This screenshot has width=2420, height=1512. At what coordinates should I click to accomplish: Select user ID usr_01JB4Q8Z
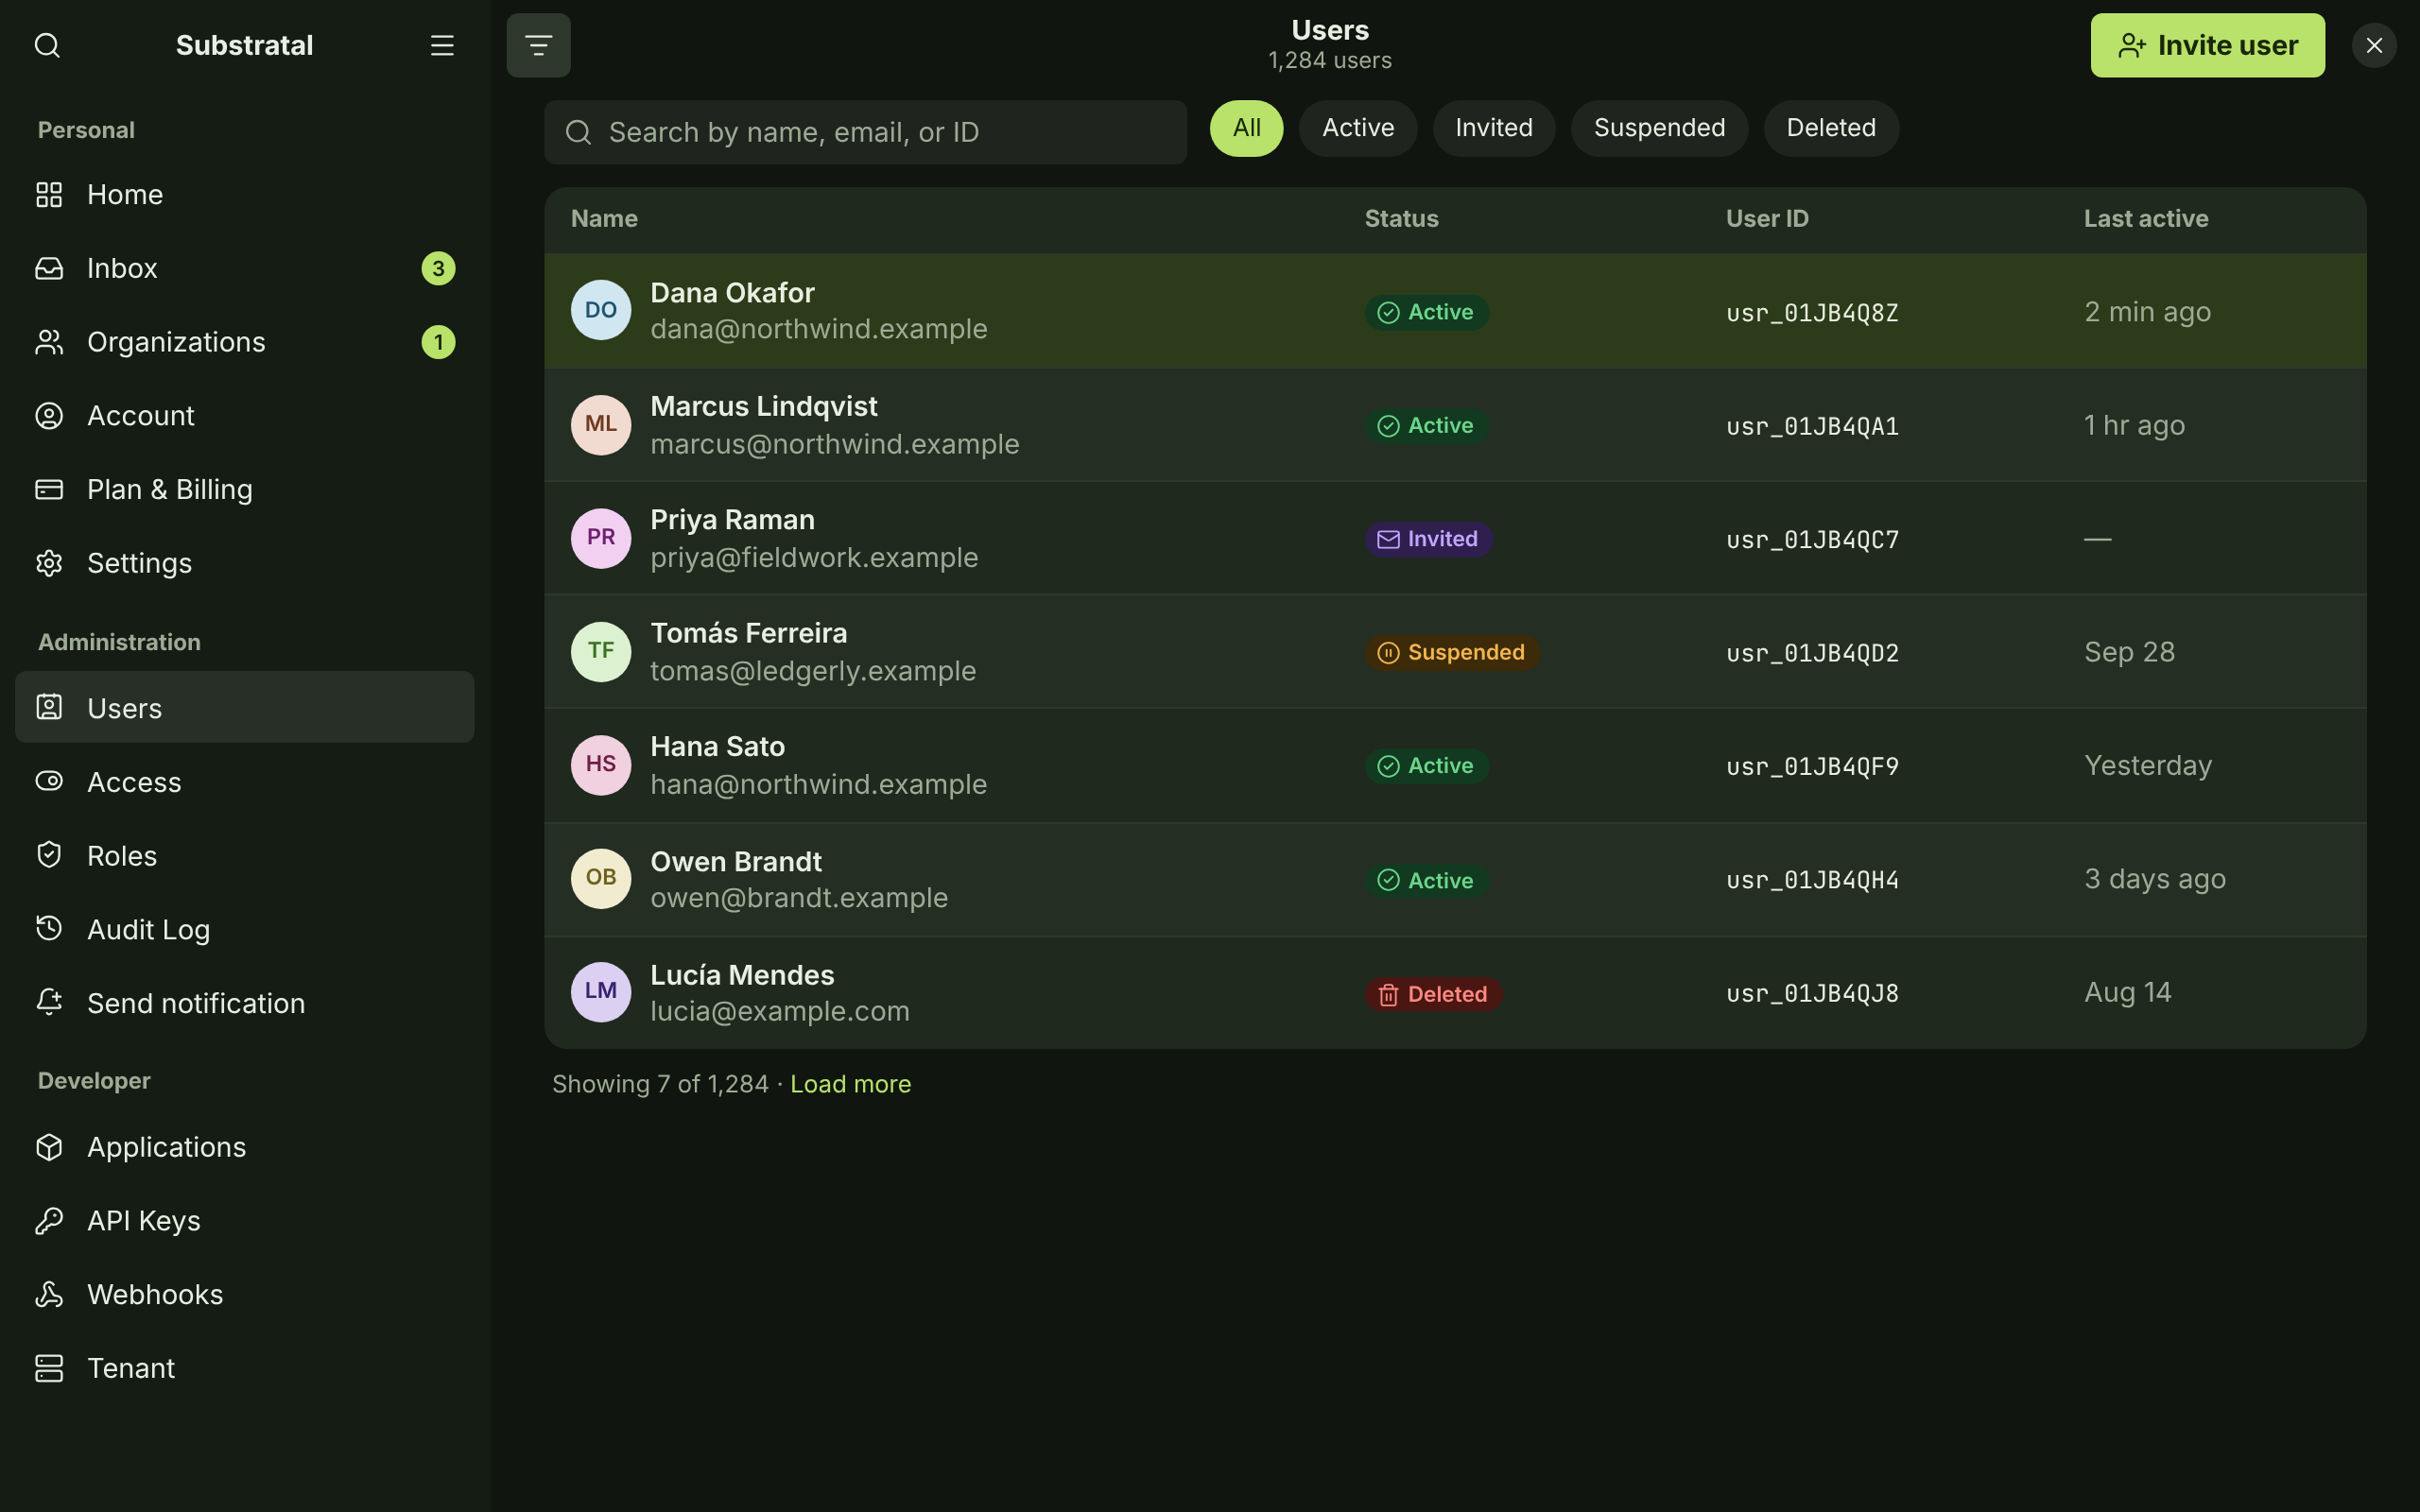click(1812, 313)
